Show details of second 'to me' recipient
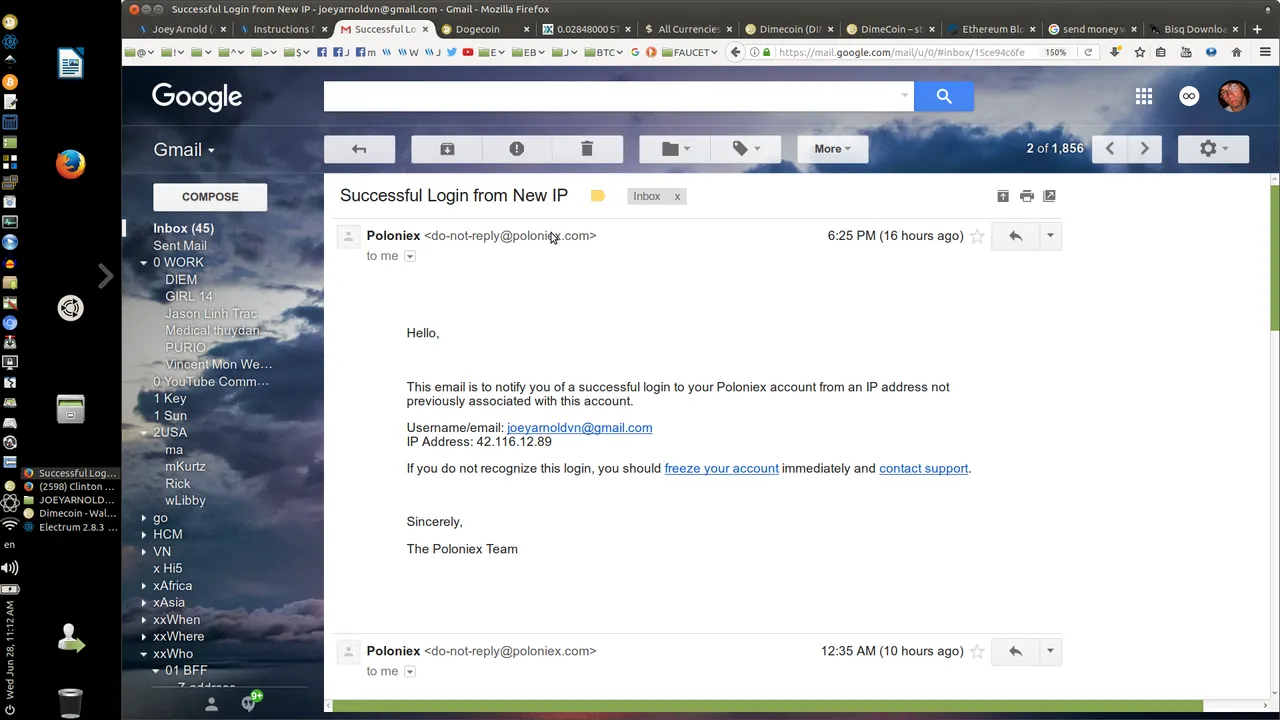The image size is (1280, 720). click(x=409, y=671)
